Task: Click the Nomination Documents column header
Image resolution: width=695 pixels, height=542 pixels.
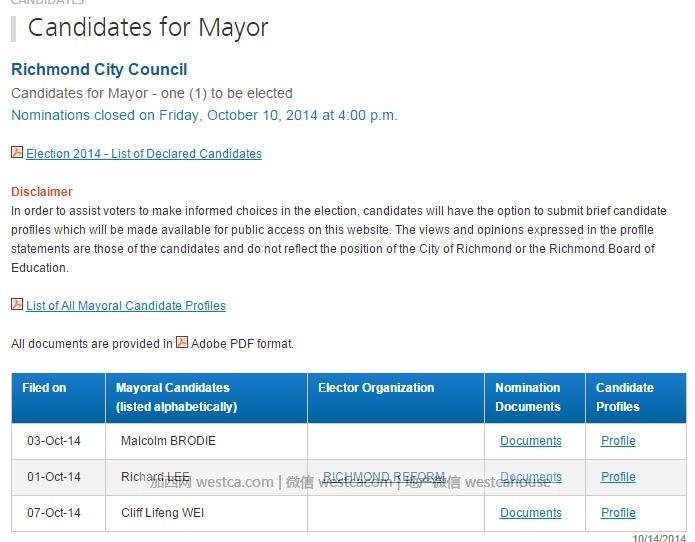Action: pos(535,398)
